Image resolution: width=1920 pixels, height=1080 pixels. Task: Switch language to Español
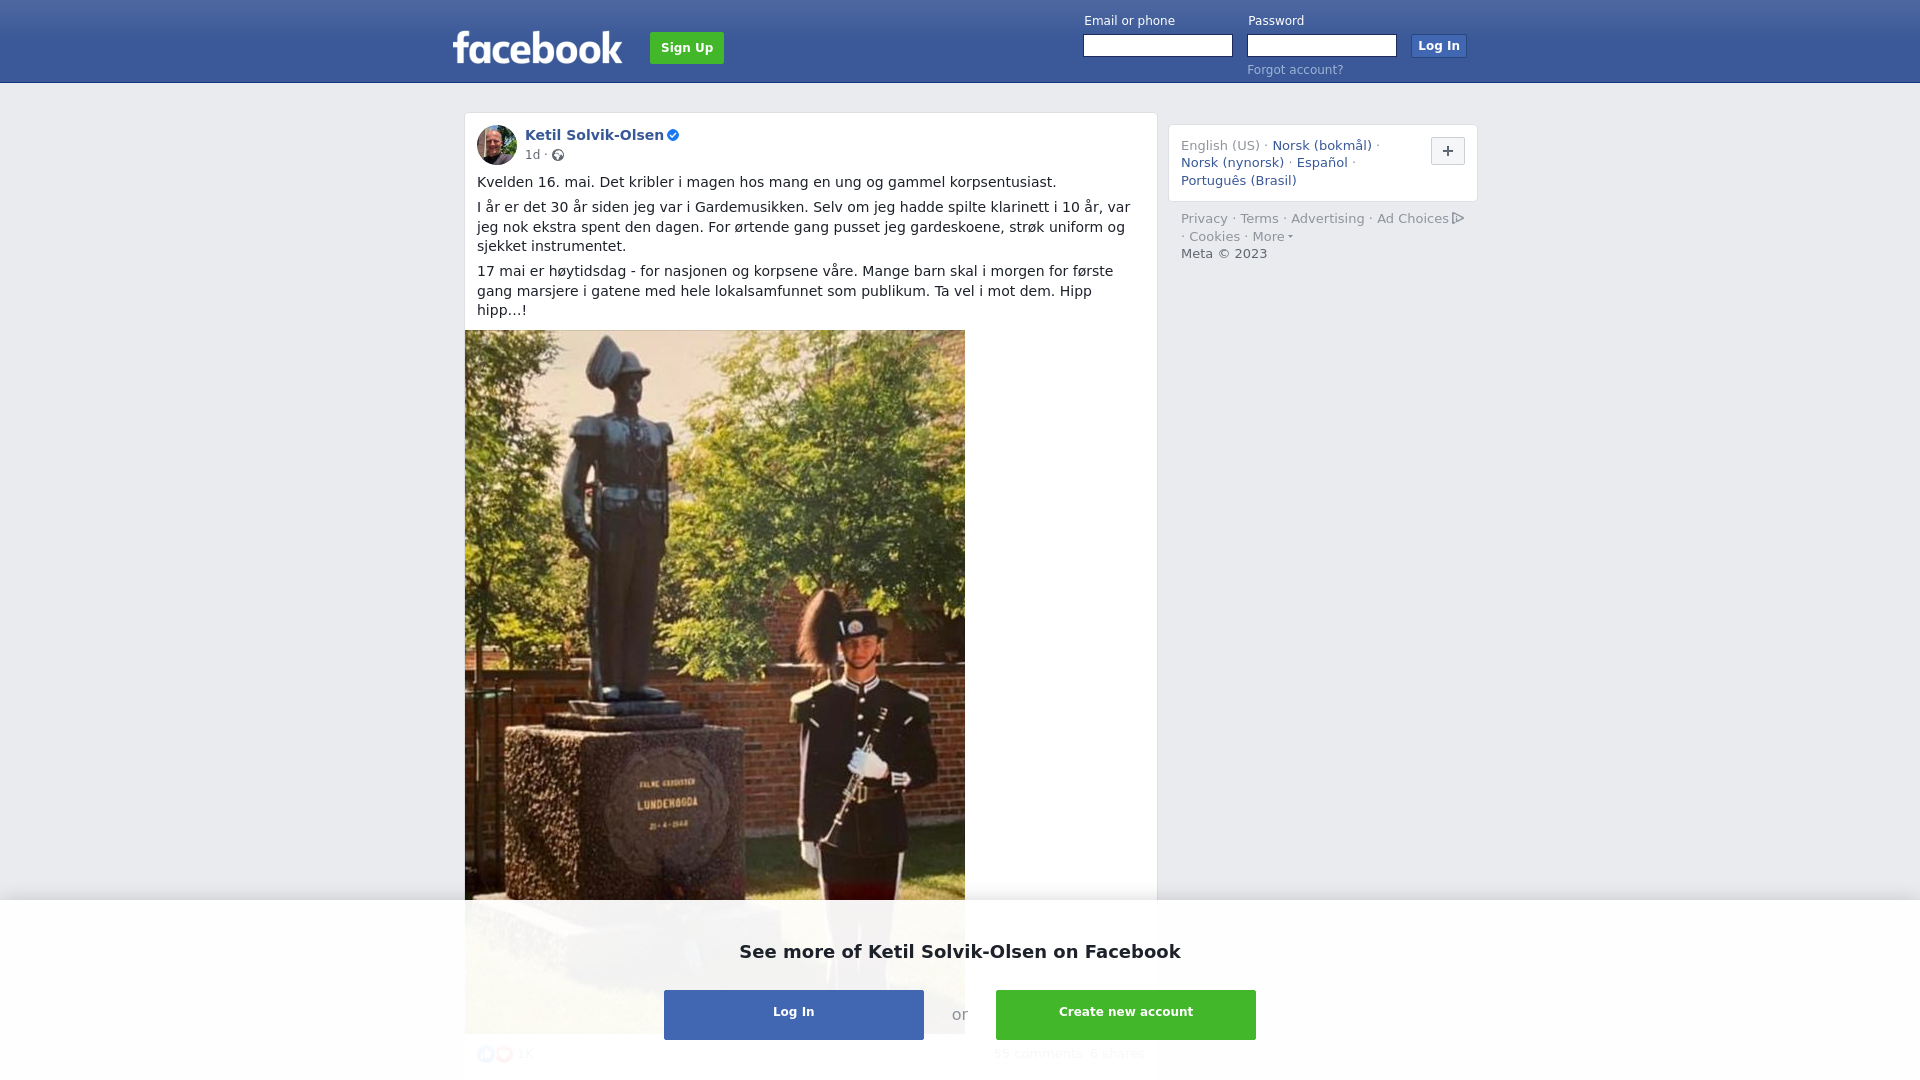coord(1322,163)
